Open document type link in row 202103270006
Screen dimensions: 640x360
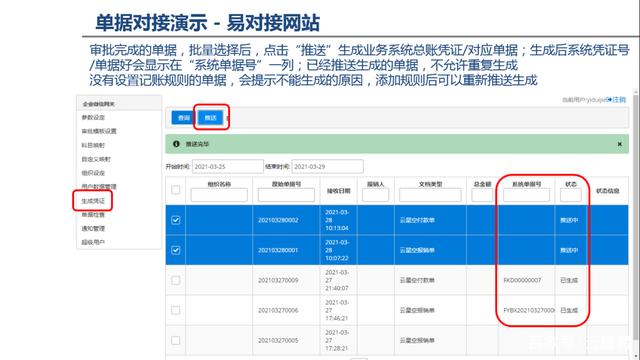pyautogui.click(x=417, y=310)
